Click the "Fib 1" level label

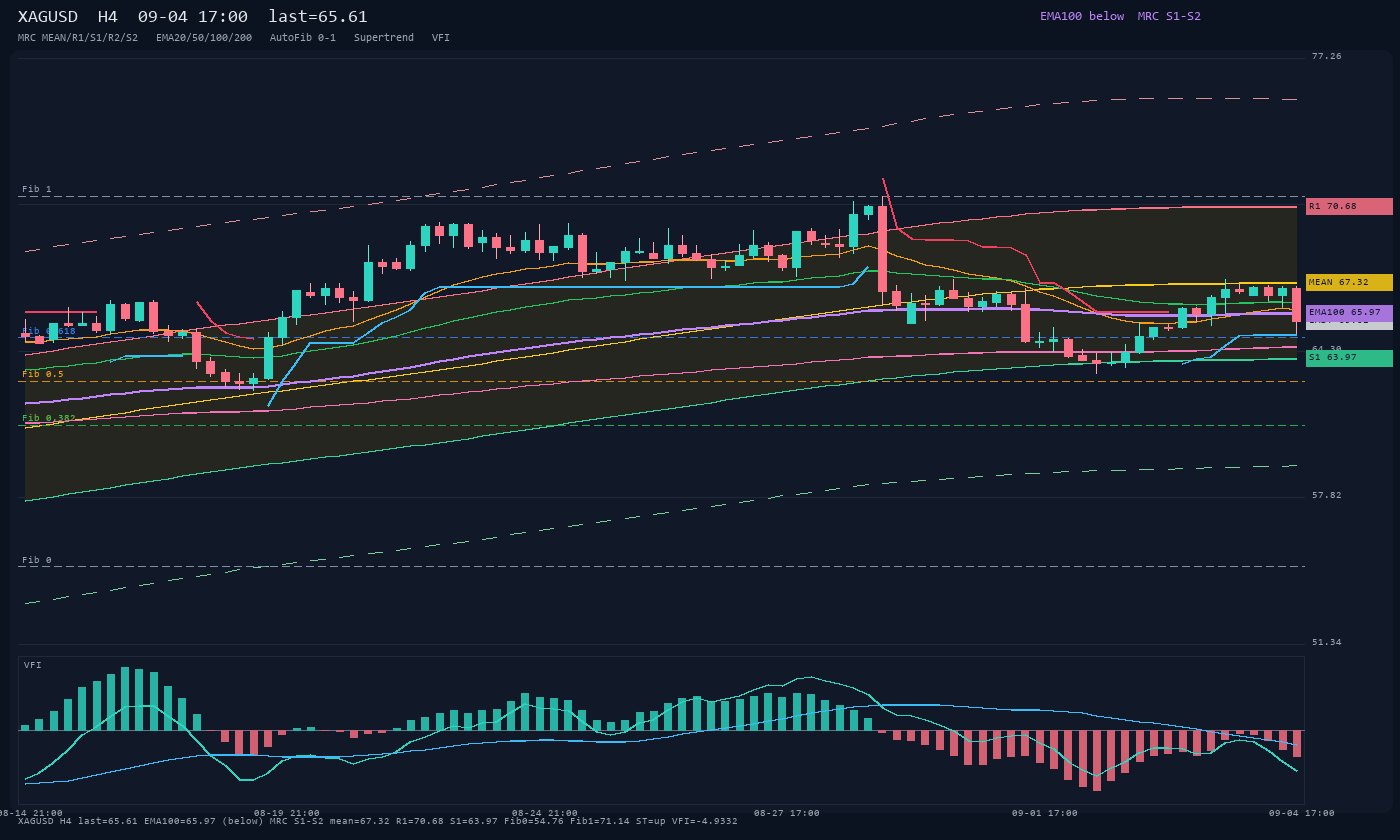point(37,189)
